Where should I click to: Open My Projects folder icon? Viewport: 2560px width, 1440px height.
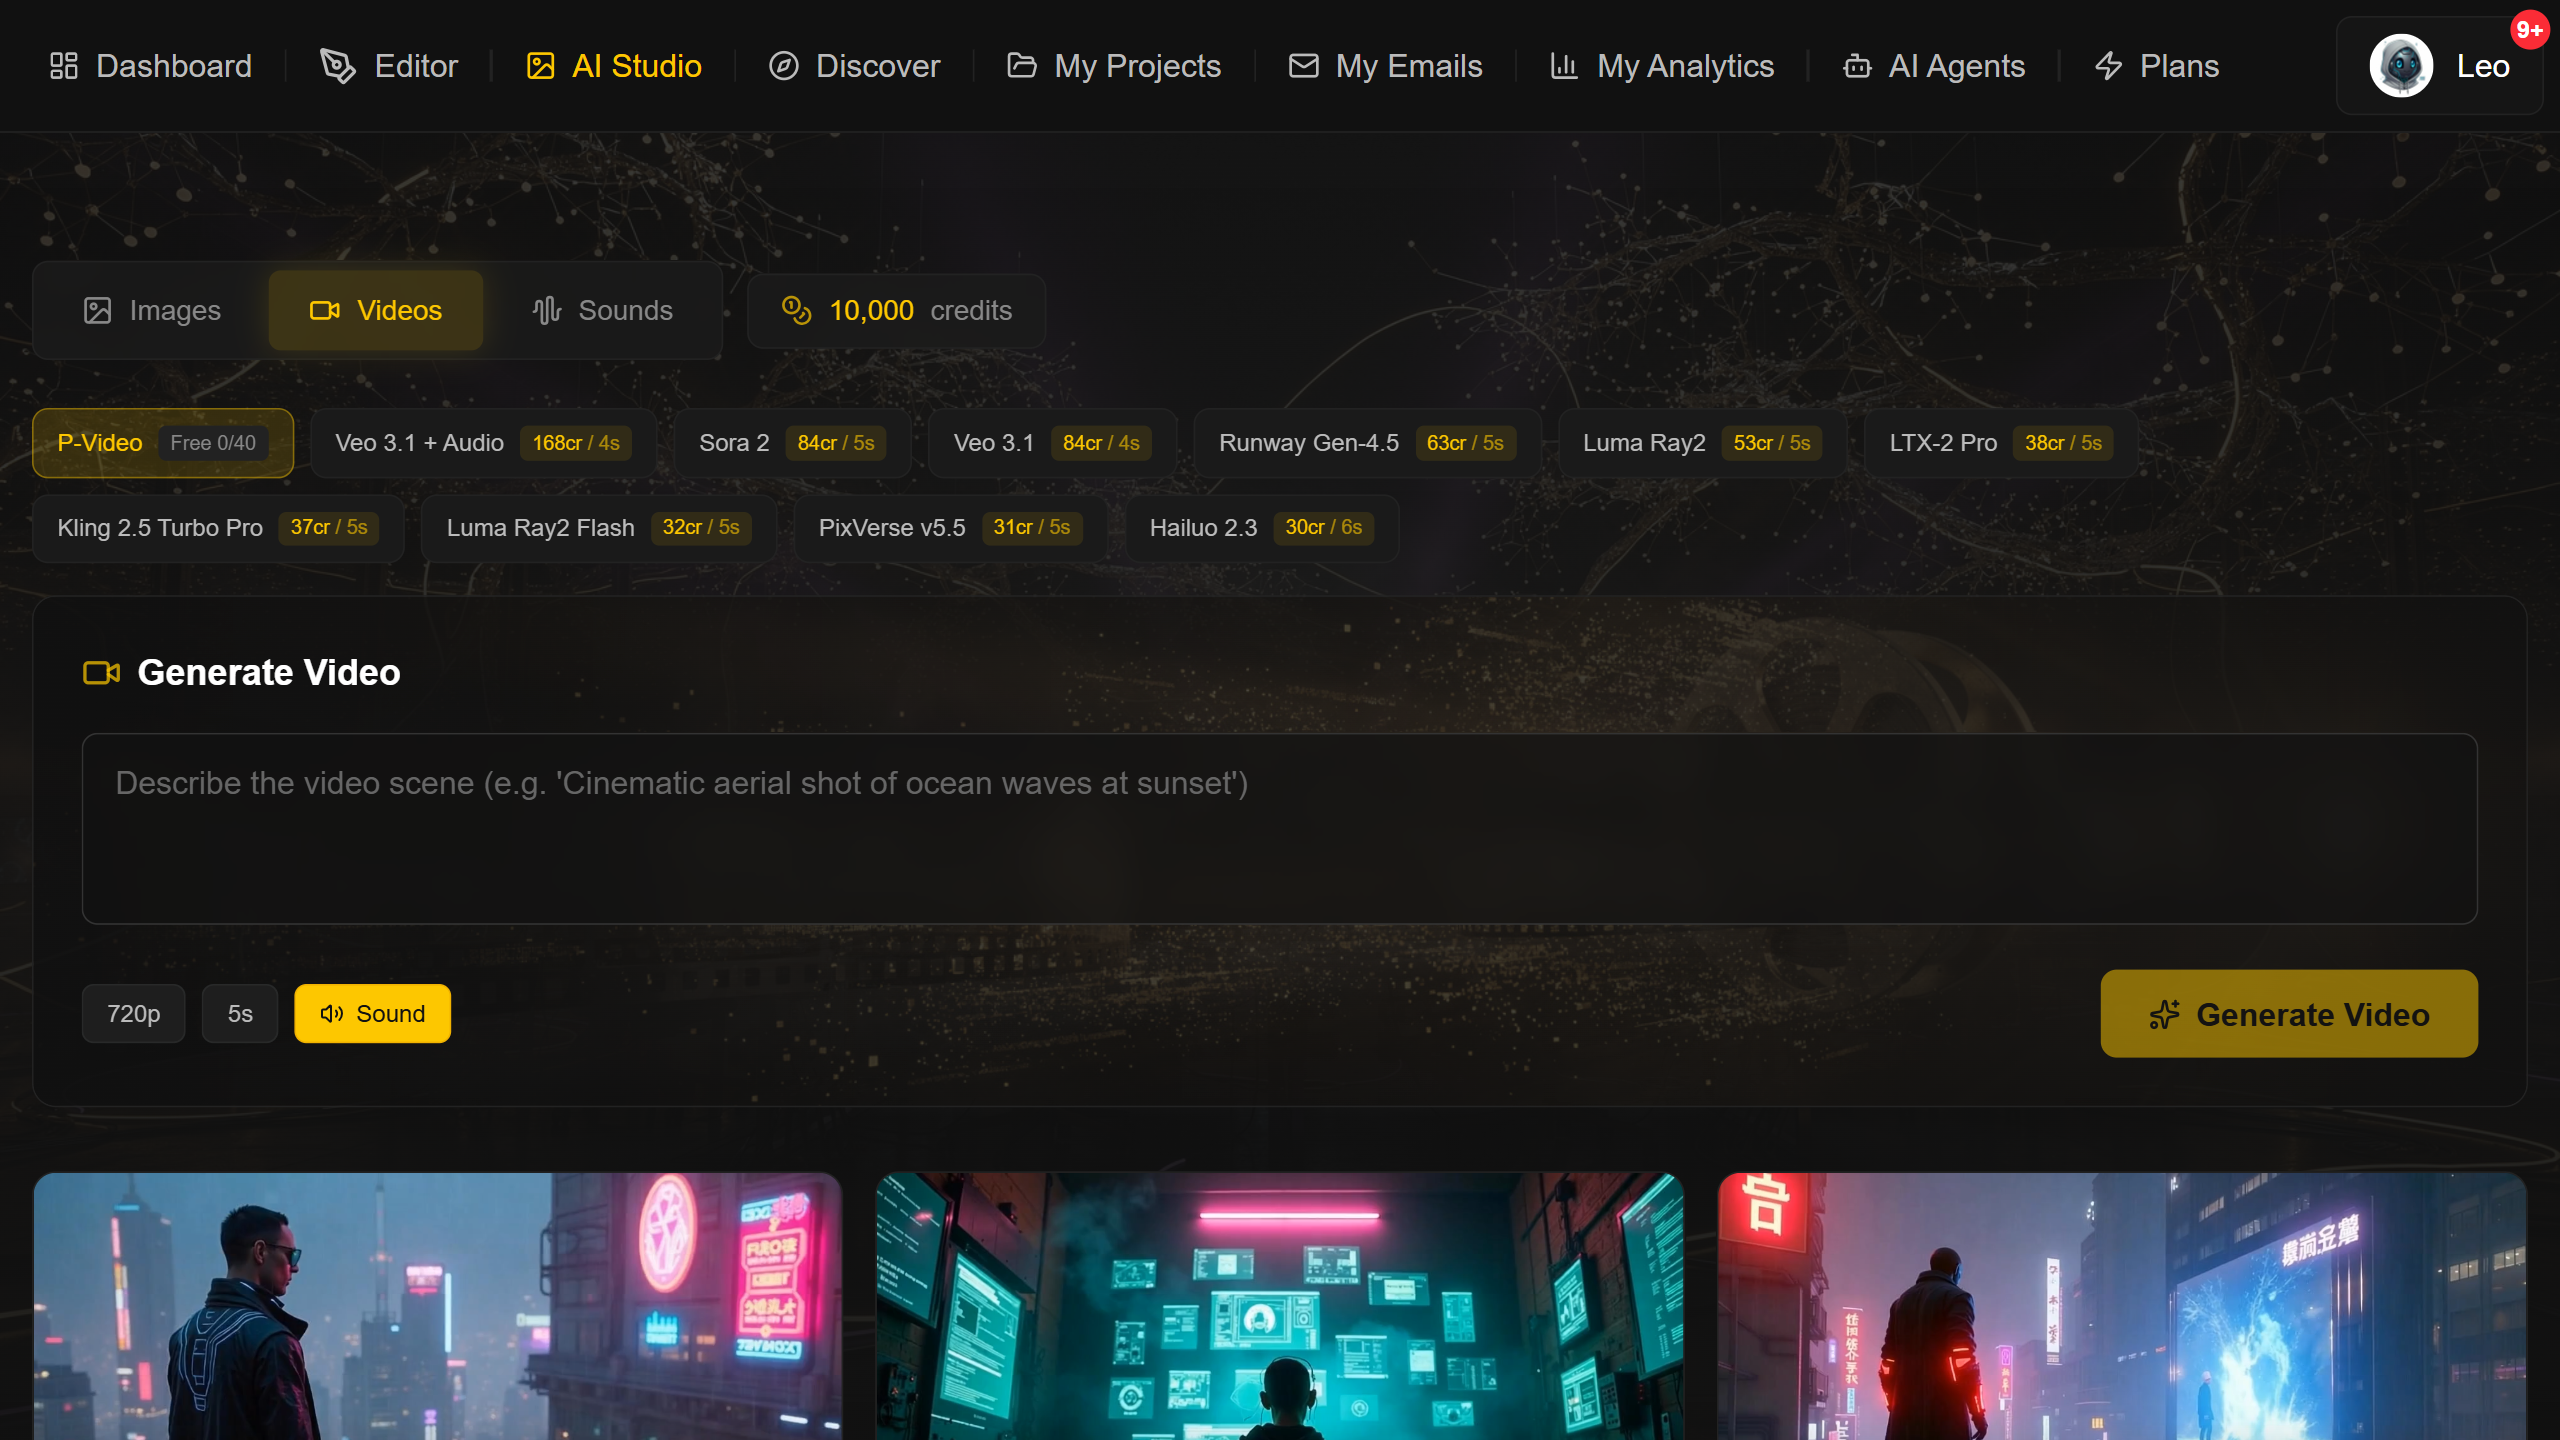[1022, 65]
